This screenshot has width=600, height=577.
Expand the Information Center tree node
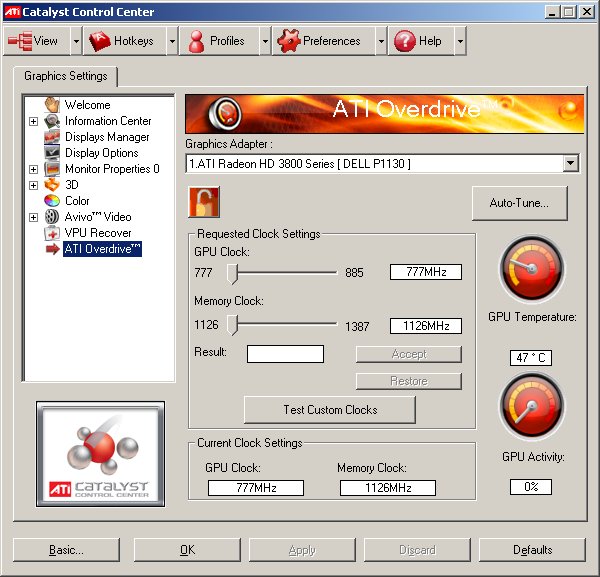point(33,121)
